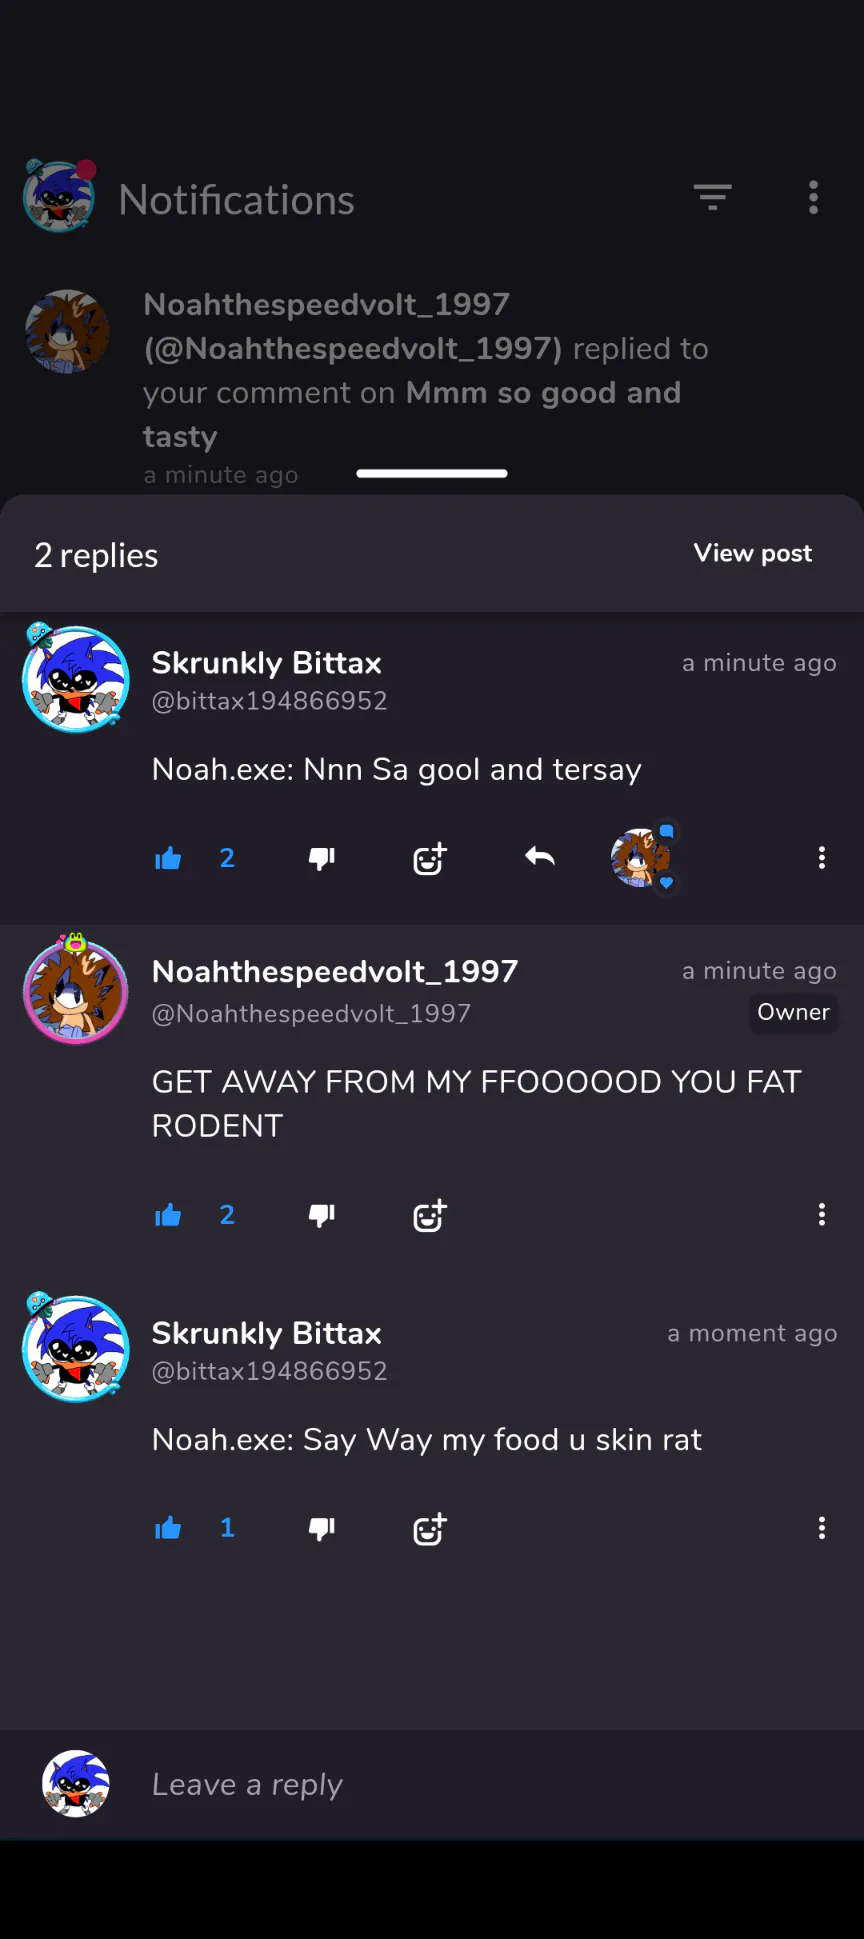Dislike the "Say Way my food" comment
This screenshot has height=1939, width=864.
click(322, 1528)
